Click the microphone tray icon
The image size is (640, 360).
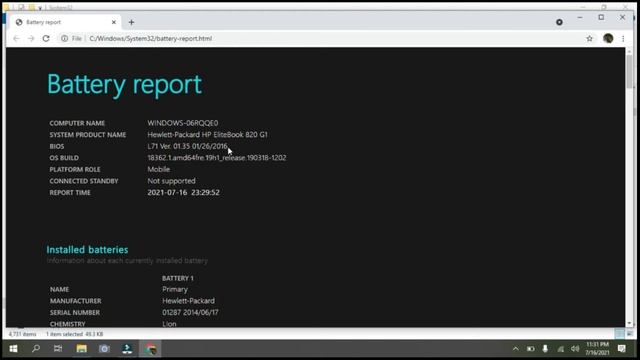pos(545,349)
